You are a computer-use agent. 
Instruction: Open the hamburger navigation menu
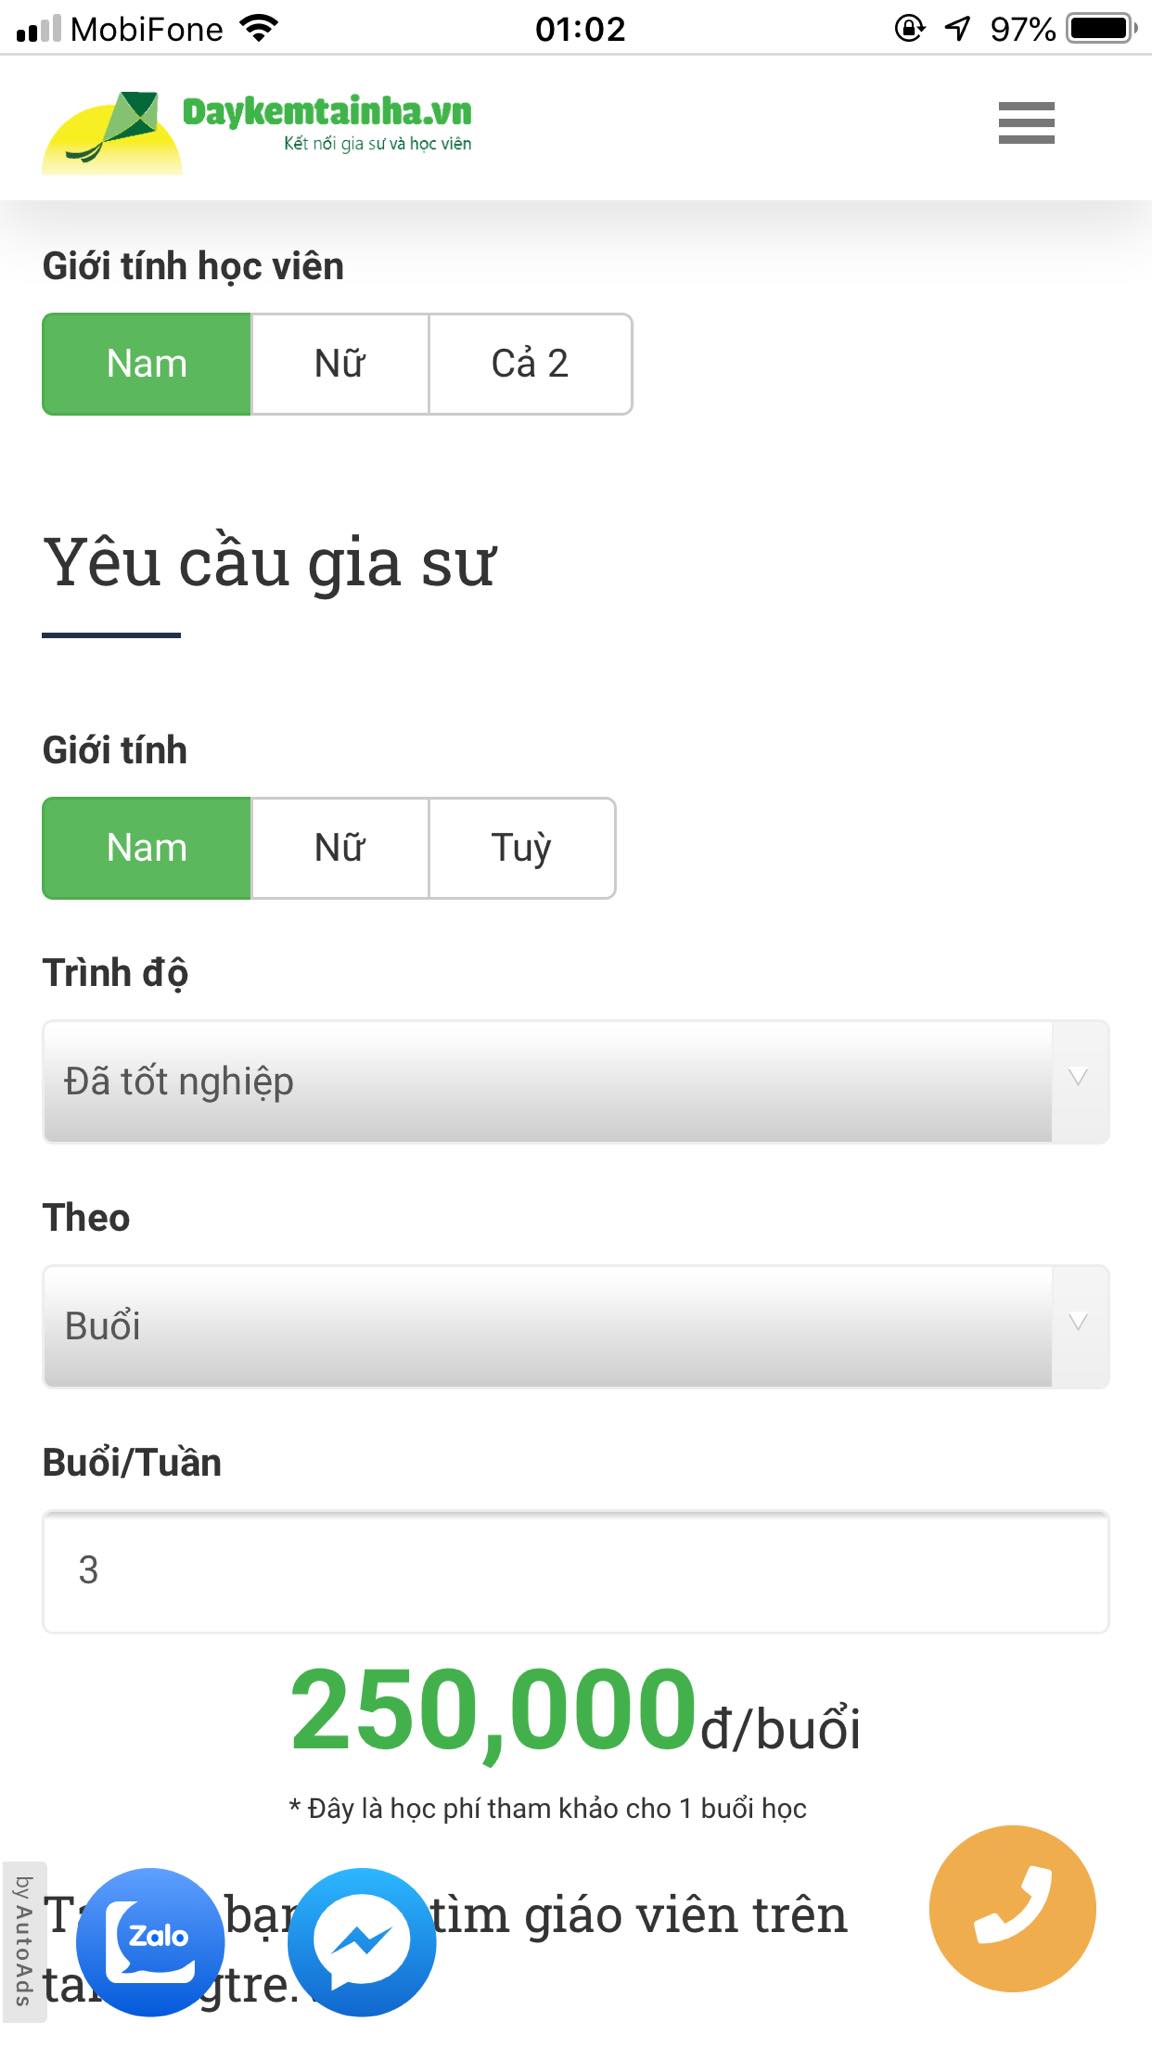[x=1026, y=125]
